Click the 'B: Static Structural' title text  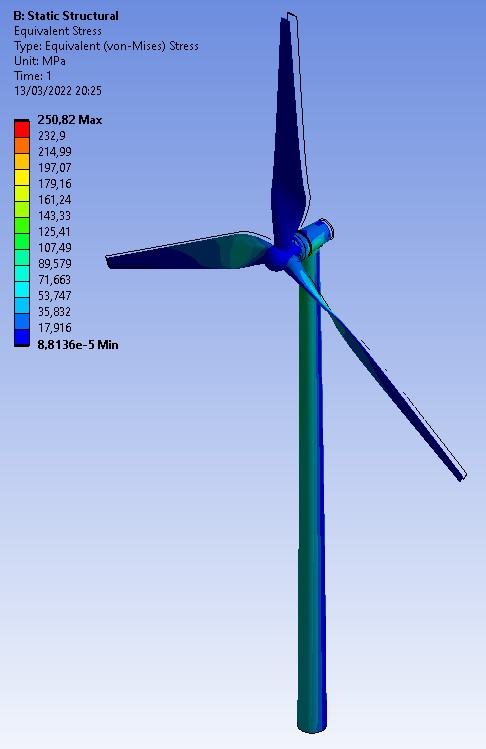[66, 16]
